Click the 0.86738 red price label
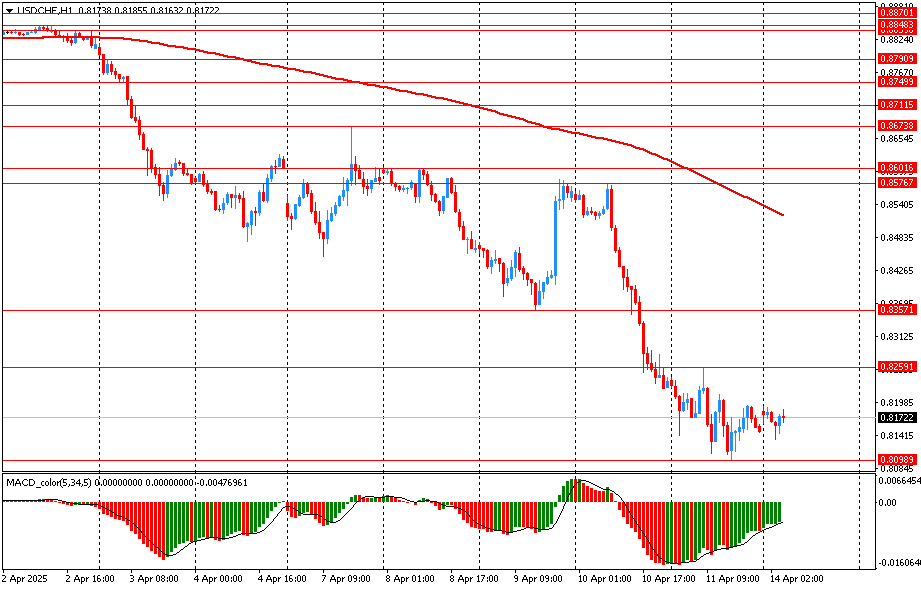 click(895, 126)
